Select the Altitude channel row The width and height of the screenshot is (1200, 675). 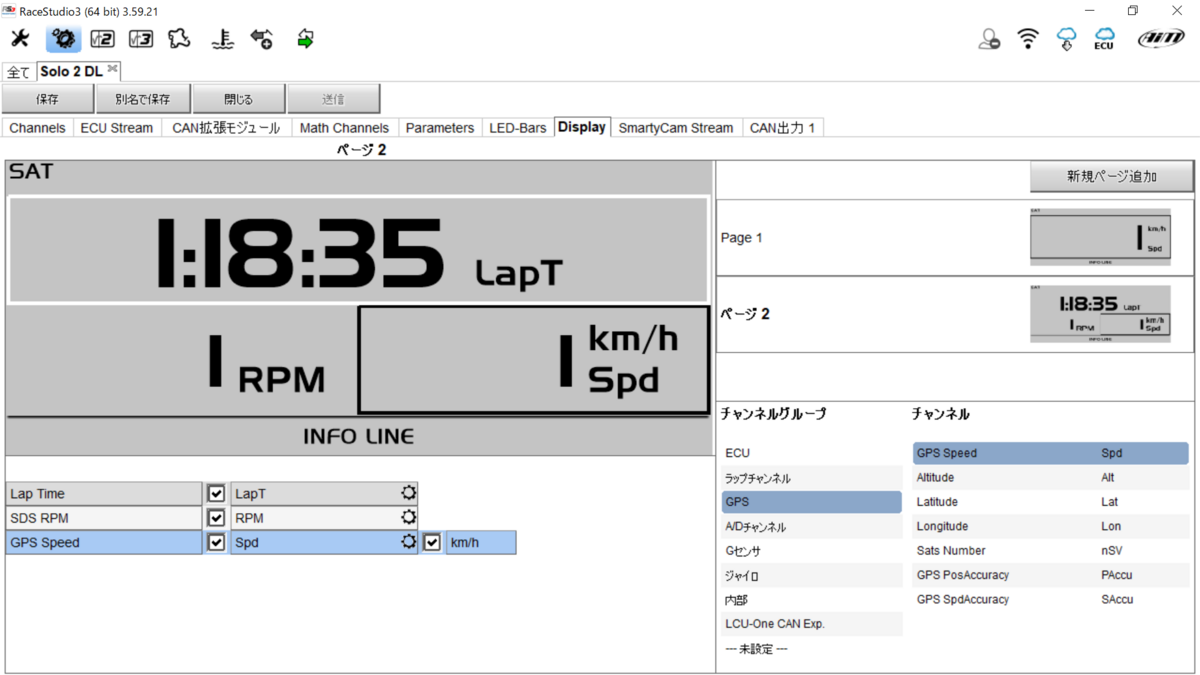1050,478
